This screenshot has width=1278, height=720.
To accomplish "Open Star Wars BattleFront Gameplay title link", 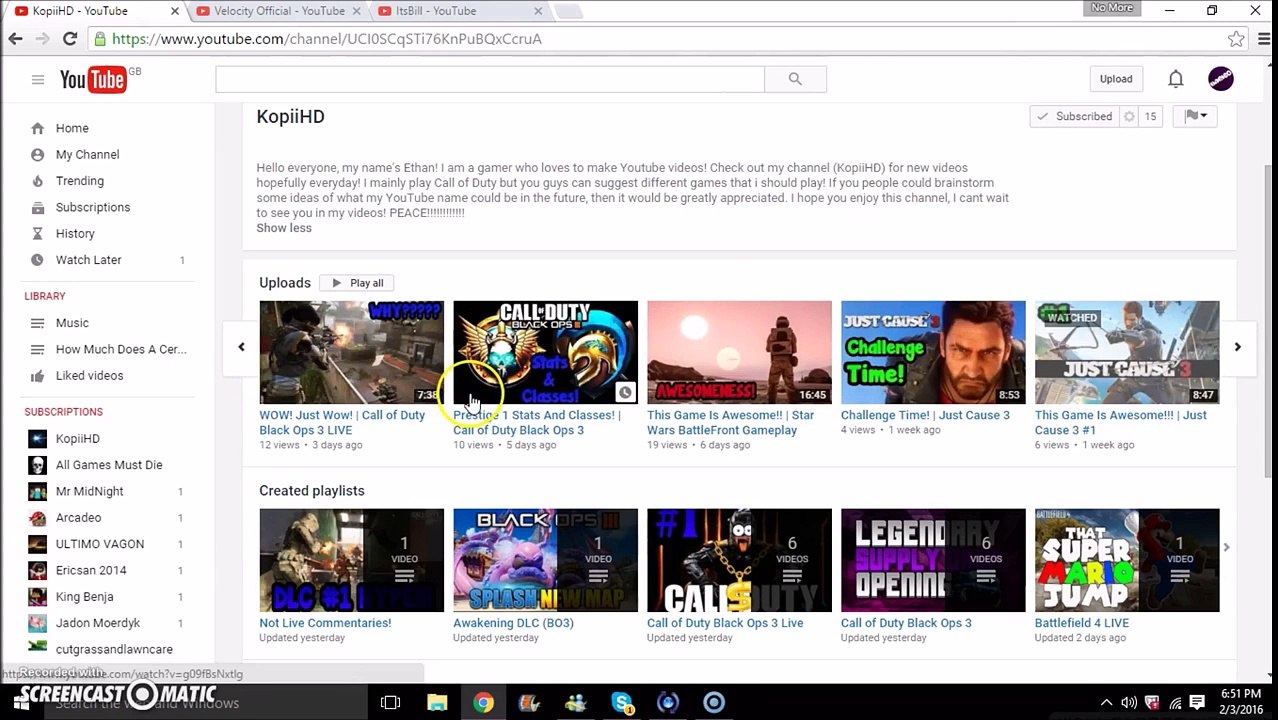I will [730, 423].
